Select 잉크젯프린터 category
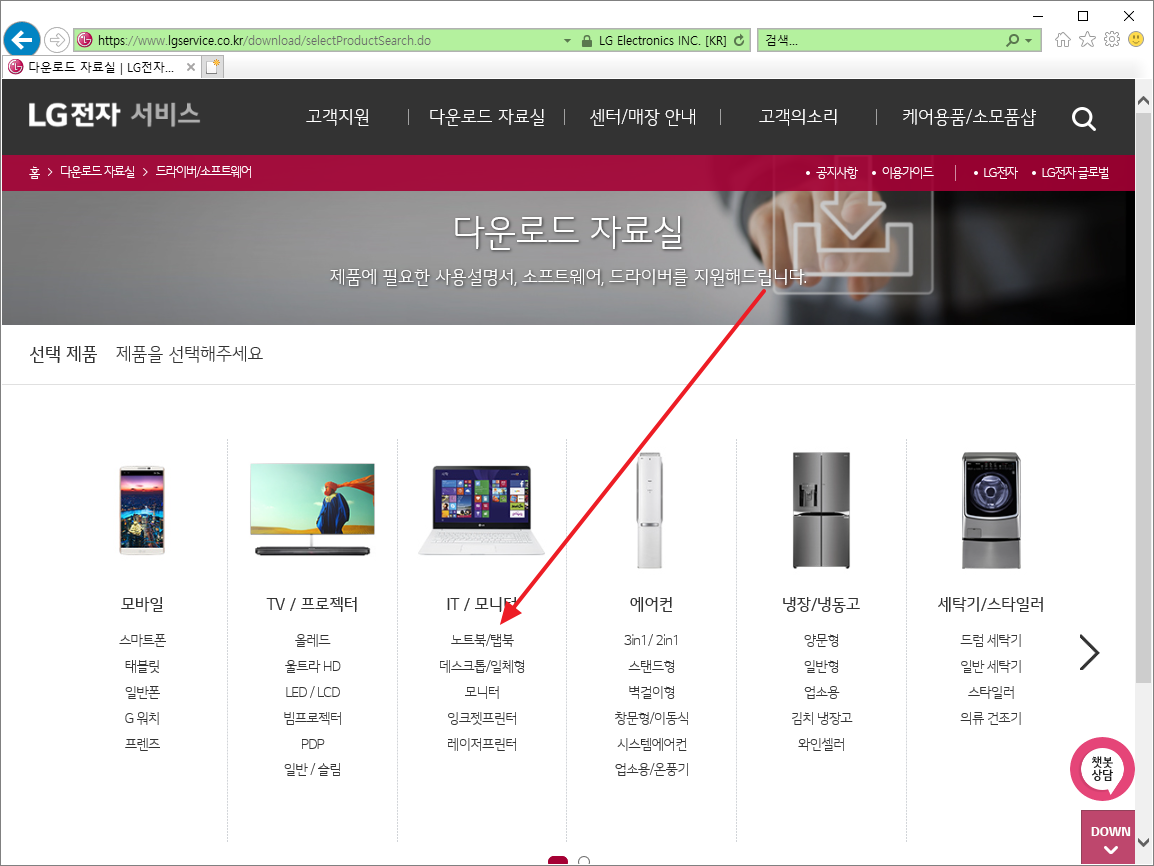This screenshot has height=866, width=1154. [x=482, y=718]
